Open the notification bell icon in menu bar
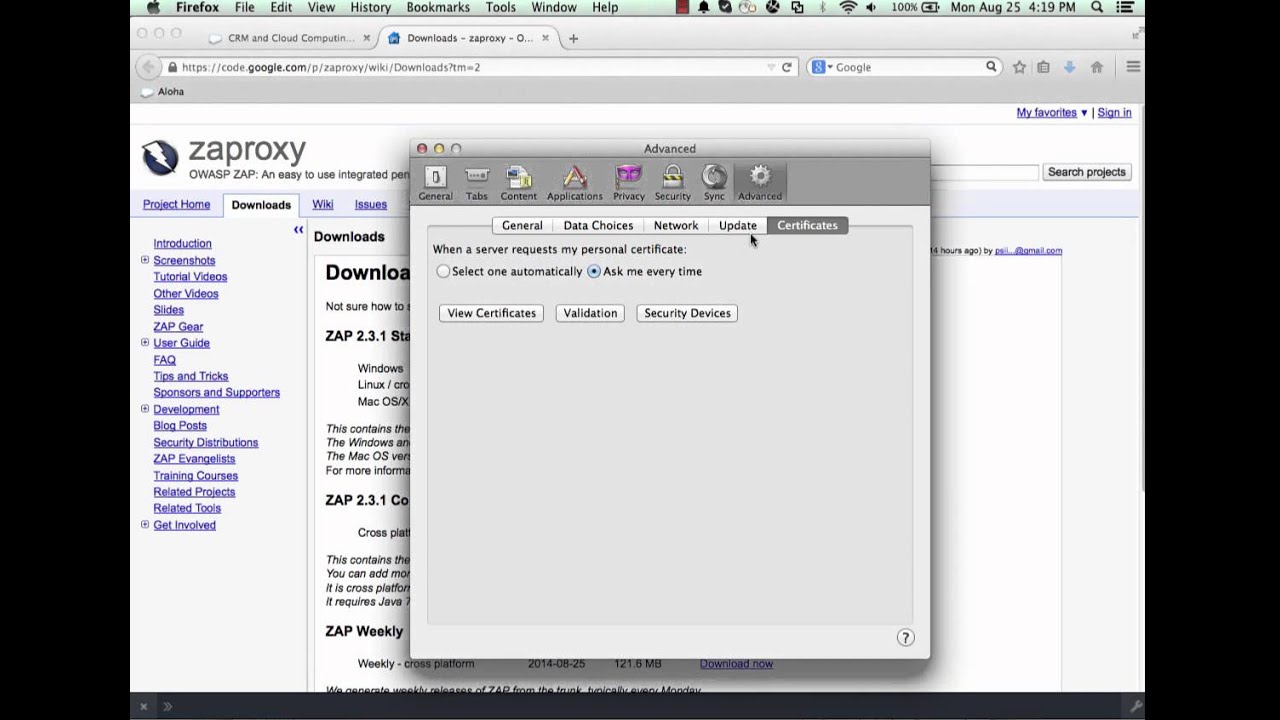This screenshot has width=1280, height=720. (x=704, y=7)
